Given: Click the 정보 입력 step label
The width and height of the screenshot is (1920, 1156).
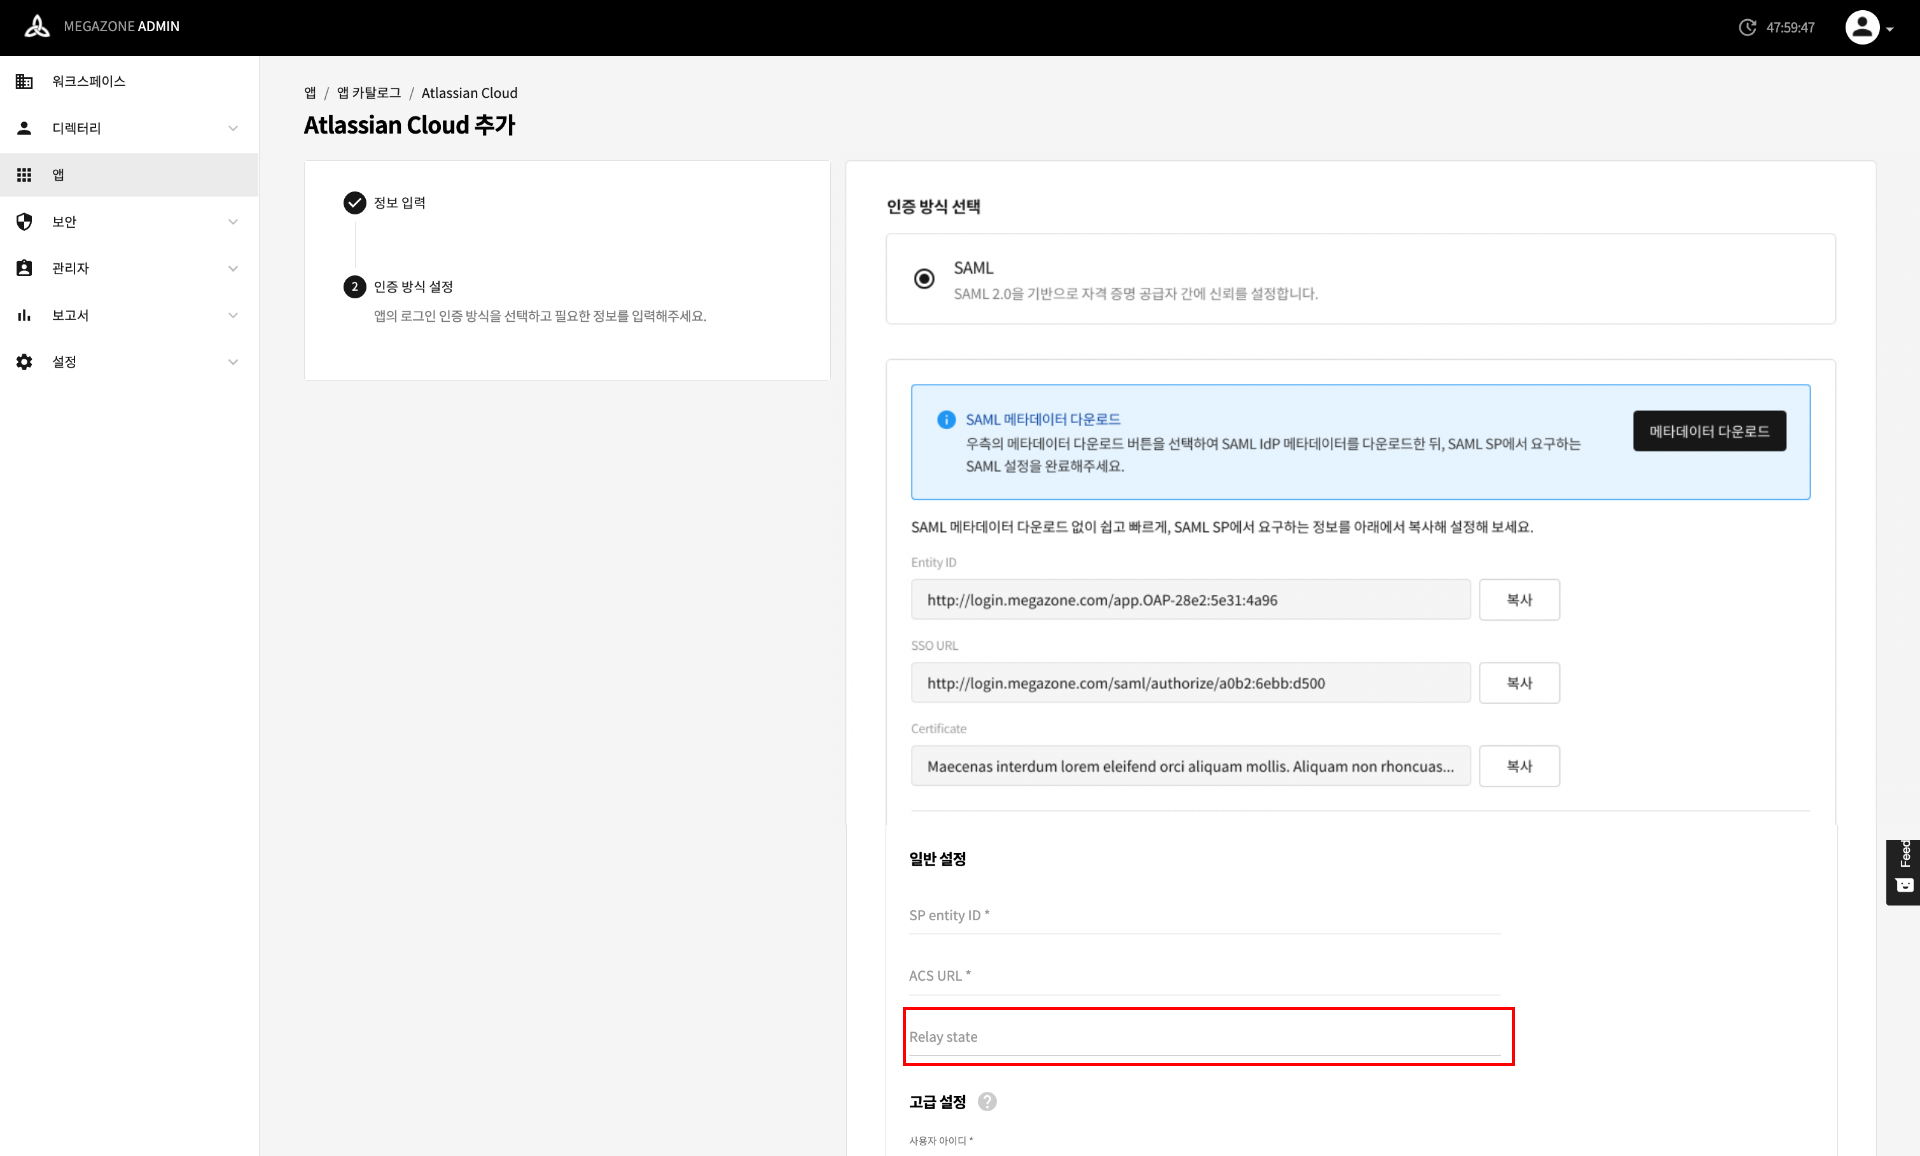Looking at the screenshot, I should tap(400, 203).
